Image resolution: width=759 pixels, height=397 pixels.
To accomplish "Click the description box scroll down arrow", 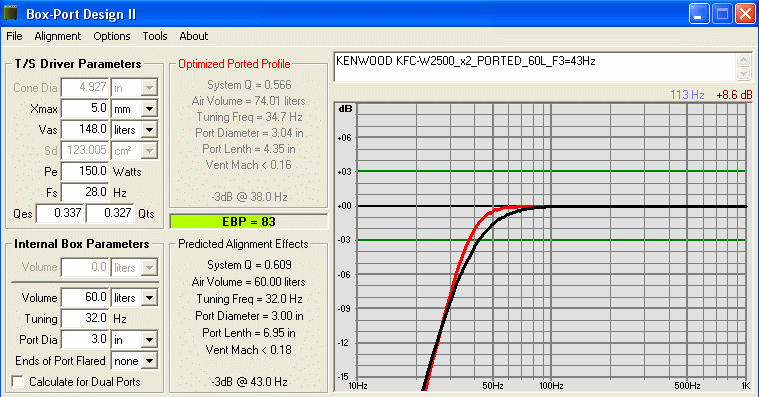I will (x=743, y=74).
